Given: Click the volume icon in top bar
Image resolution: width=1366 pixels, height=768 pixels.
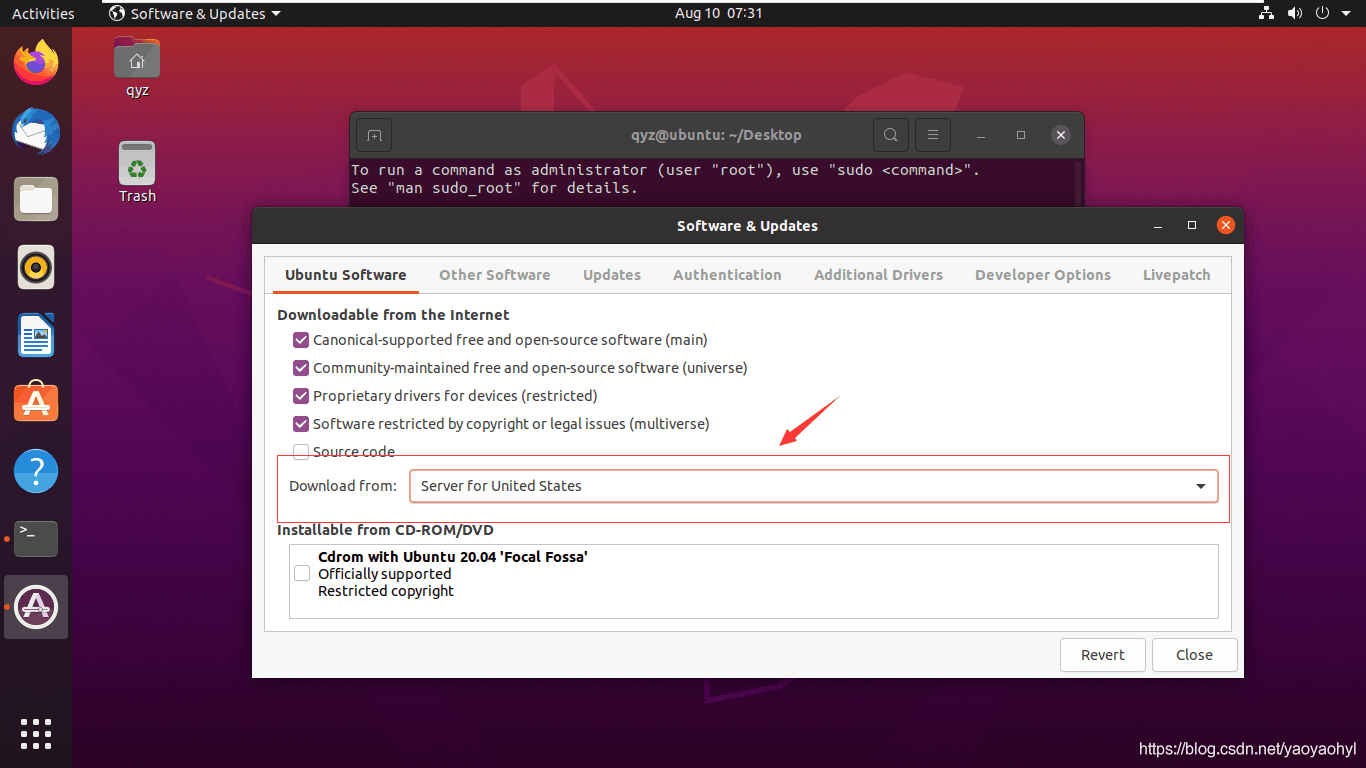Looking at the screenshot, I should pyautogui.click(x=1295, y=13).
